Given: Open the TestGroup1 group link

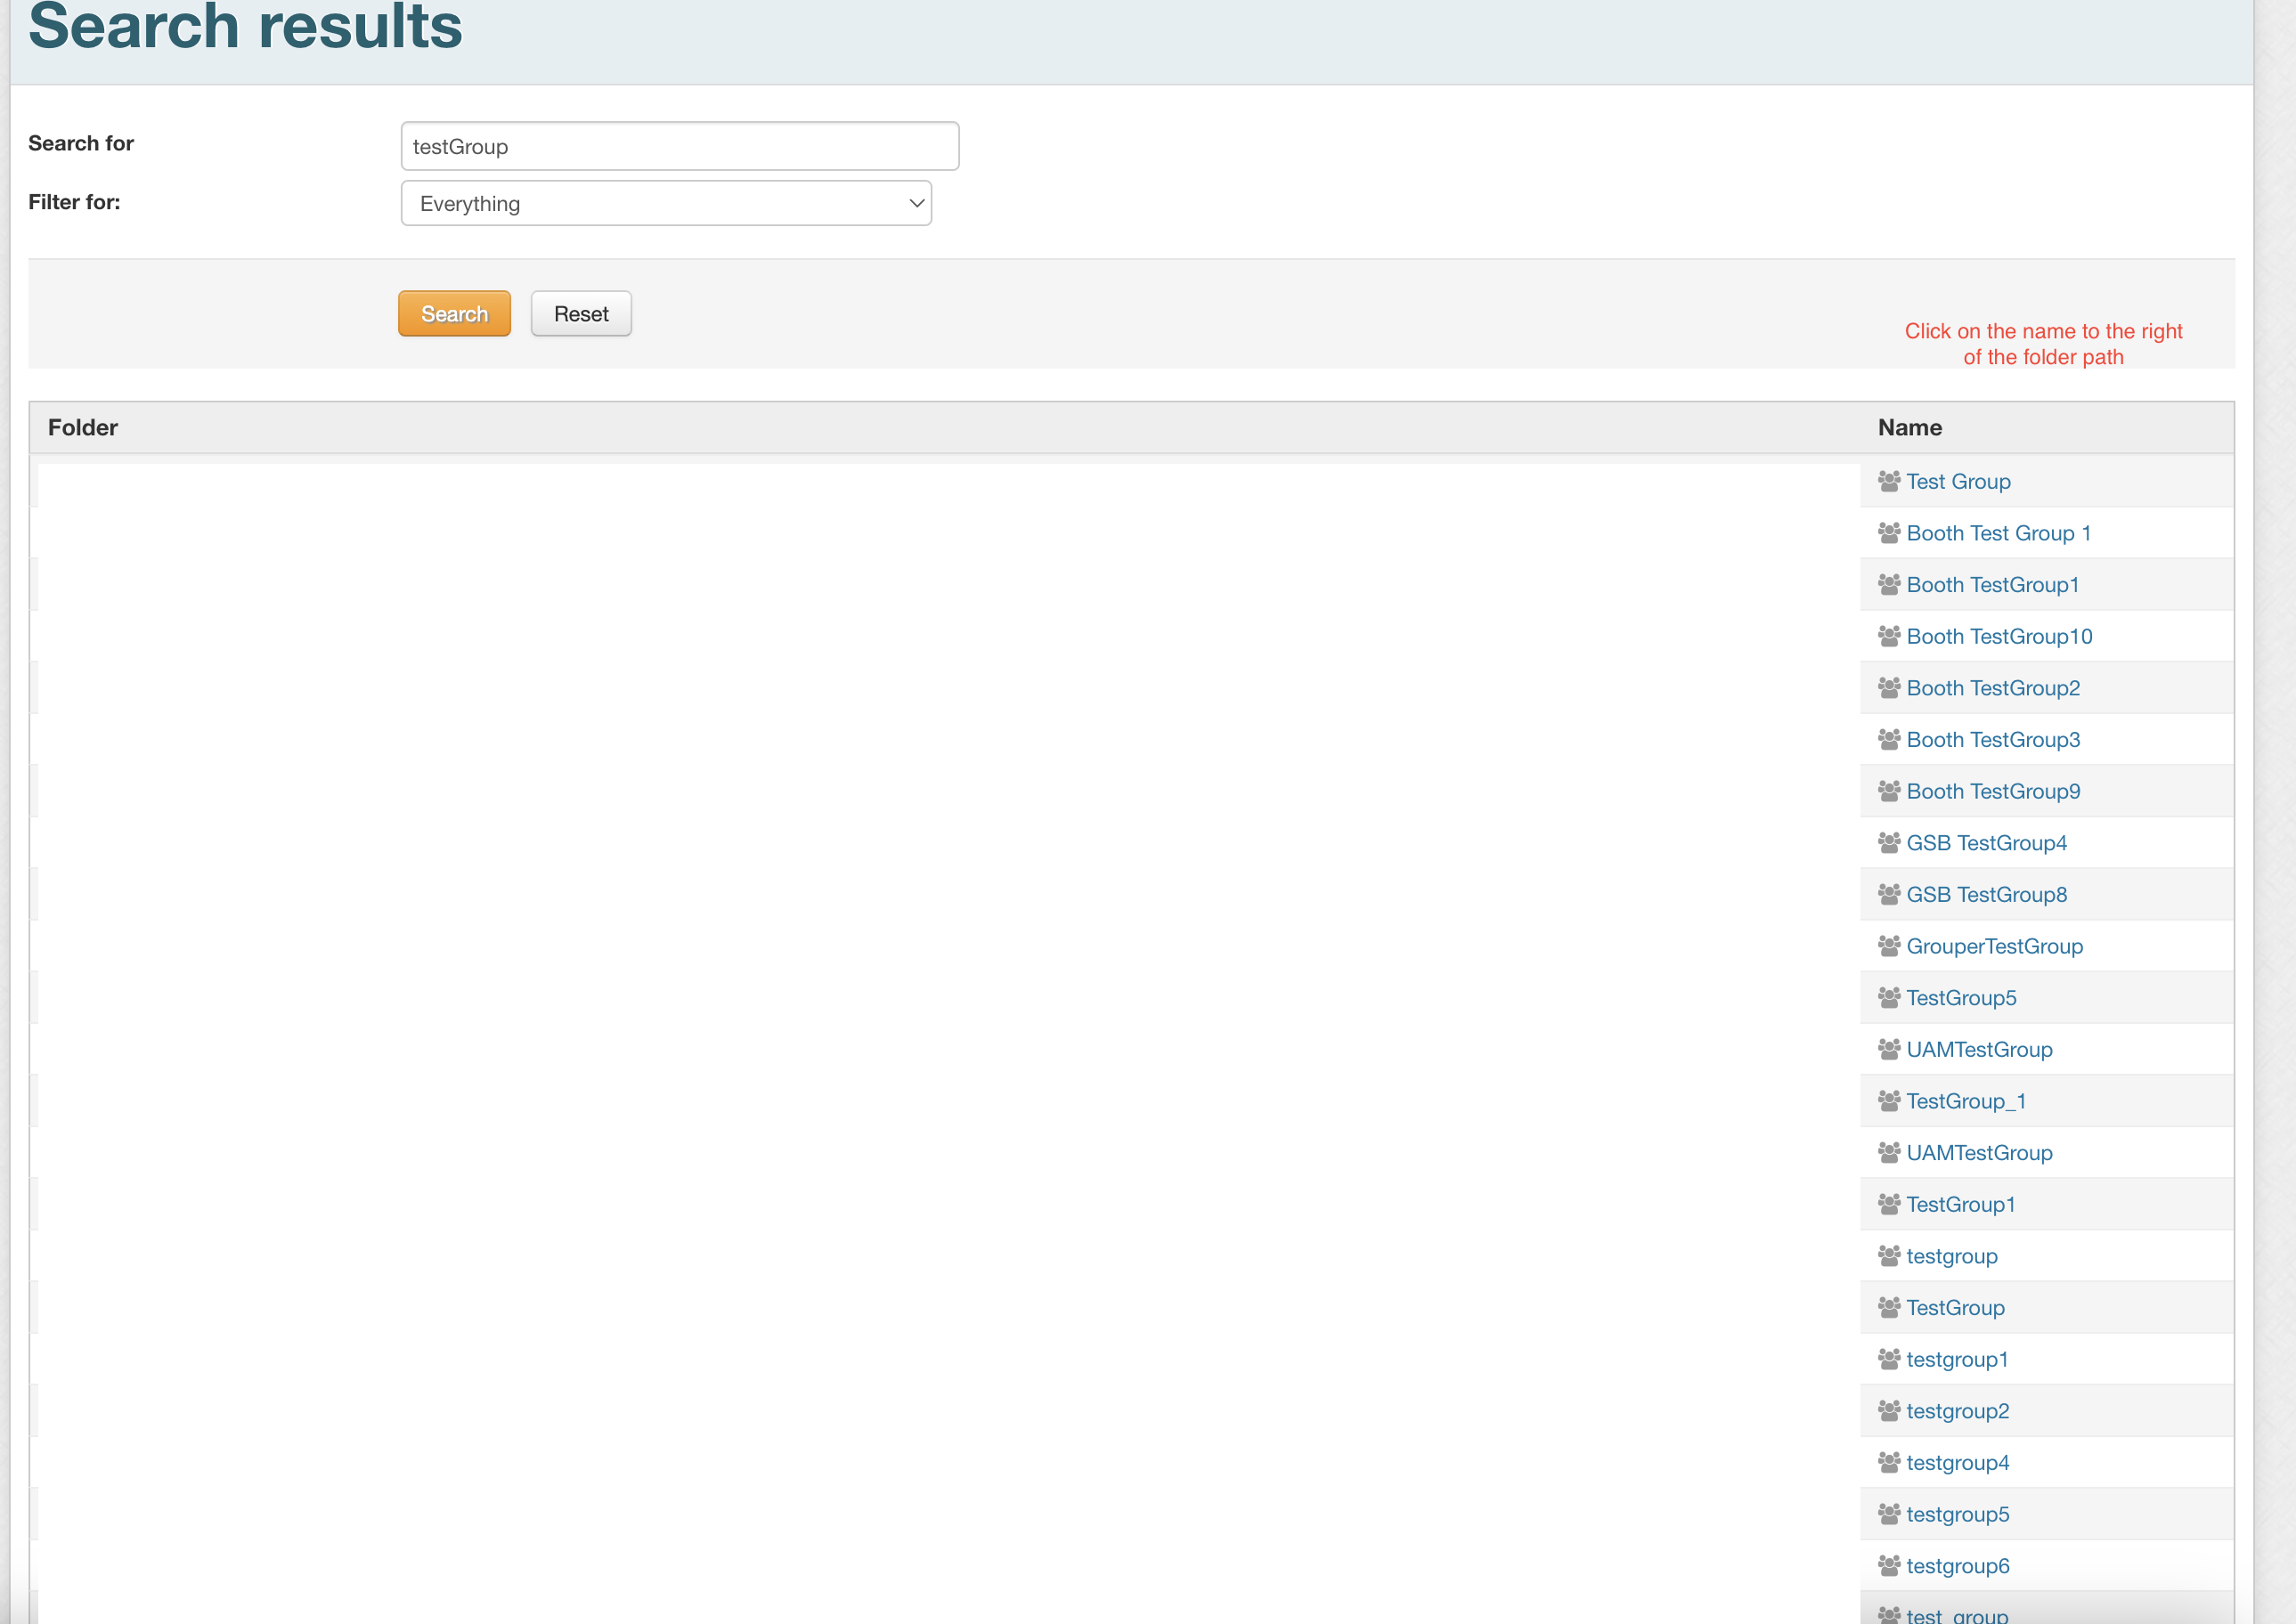Looking at the screenshot, I should tap(1960, 1205).
